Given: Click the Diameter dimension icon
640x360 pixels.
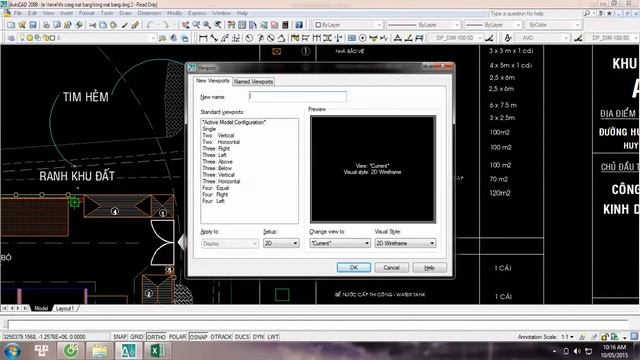Looking at the screenshot, I should 271,38.
